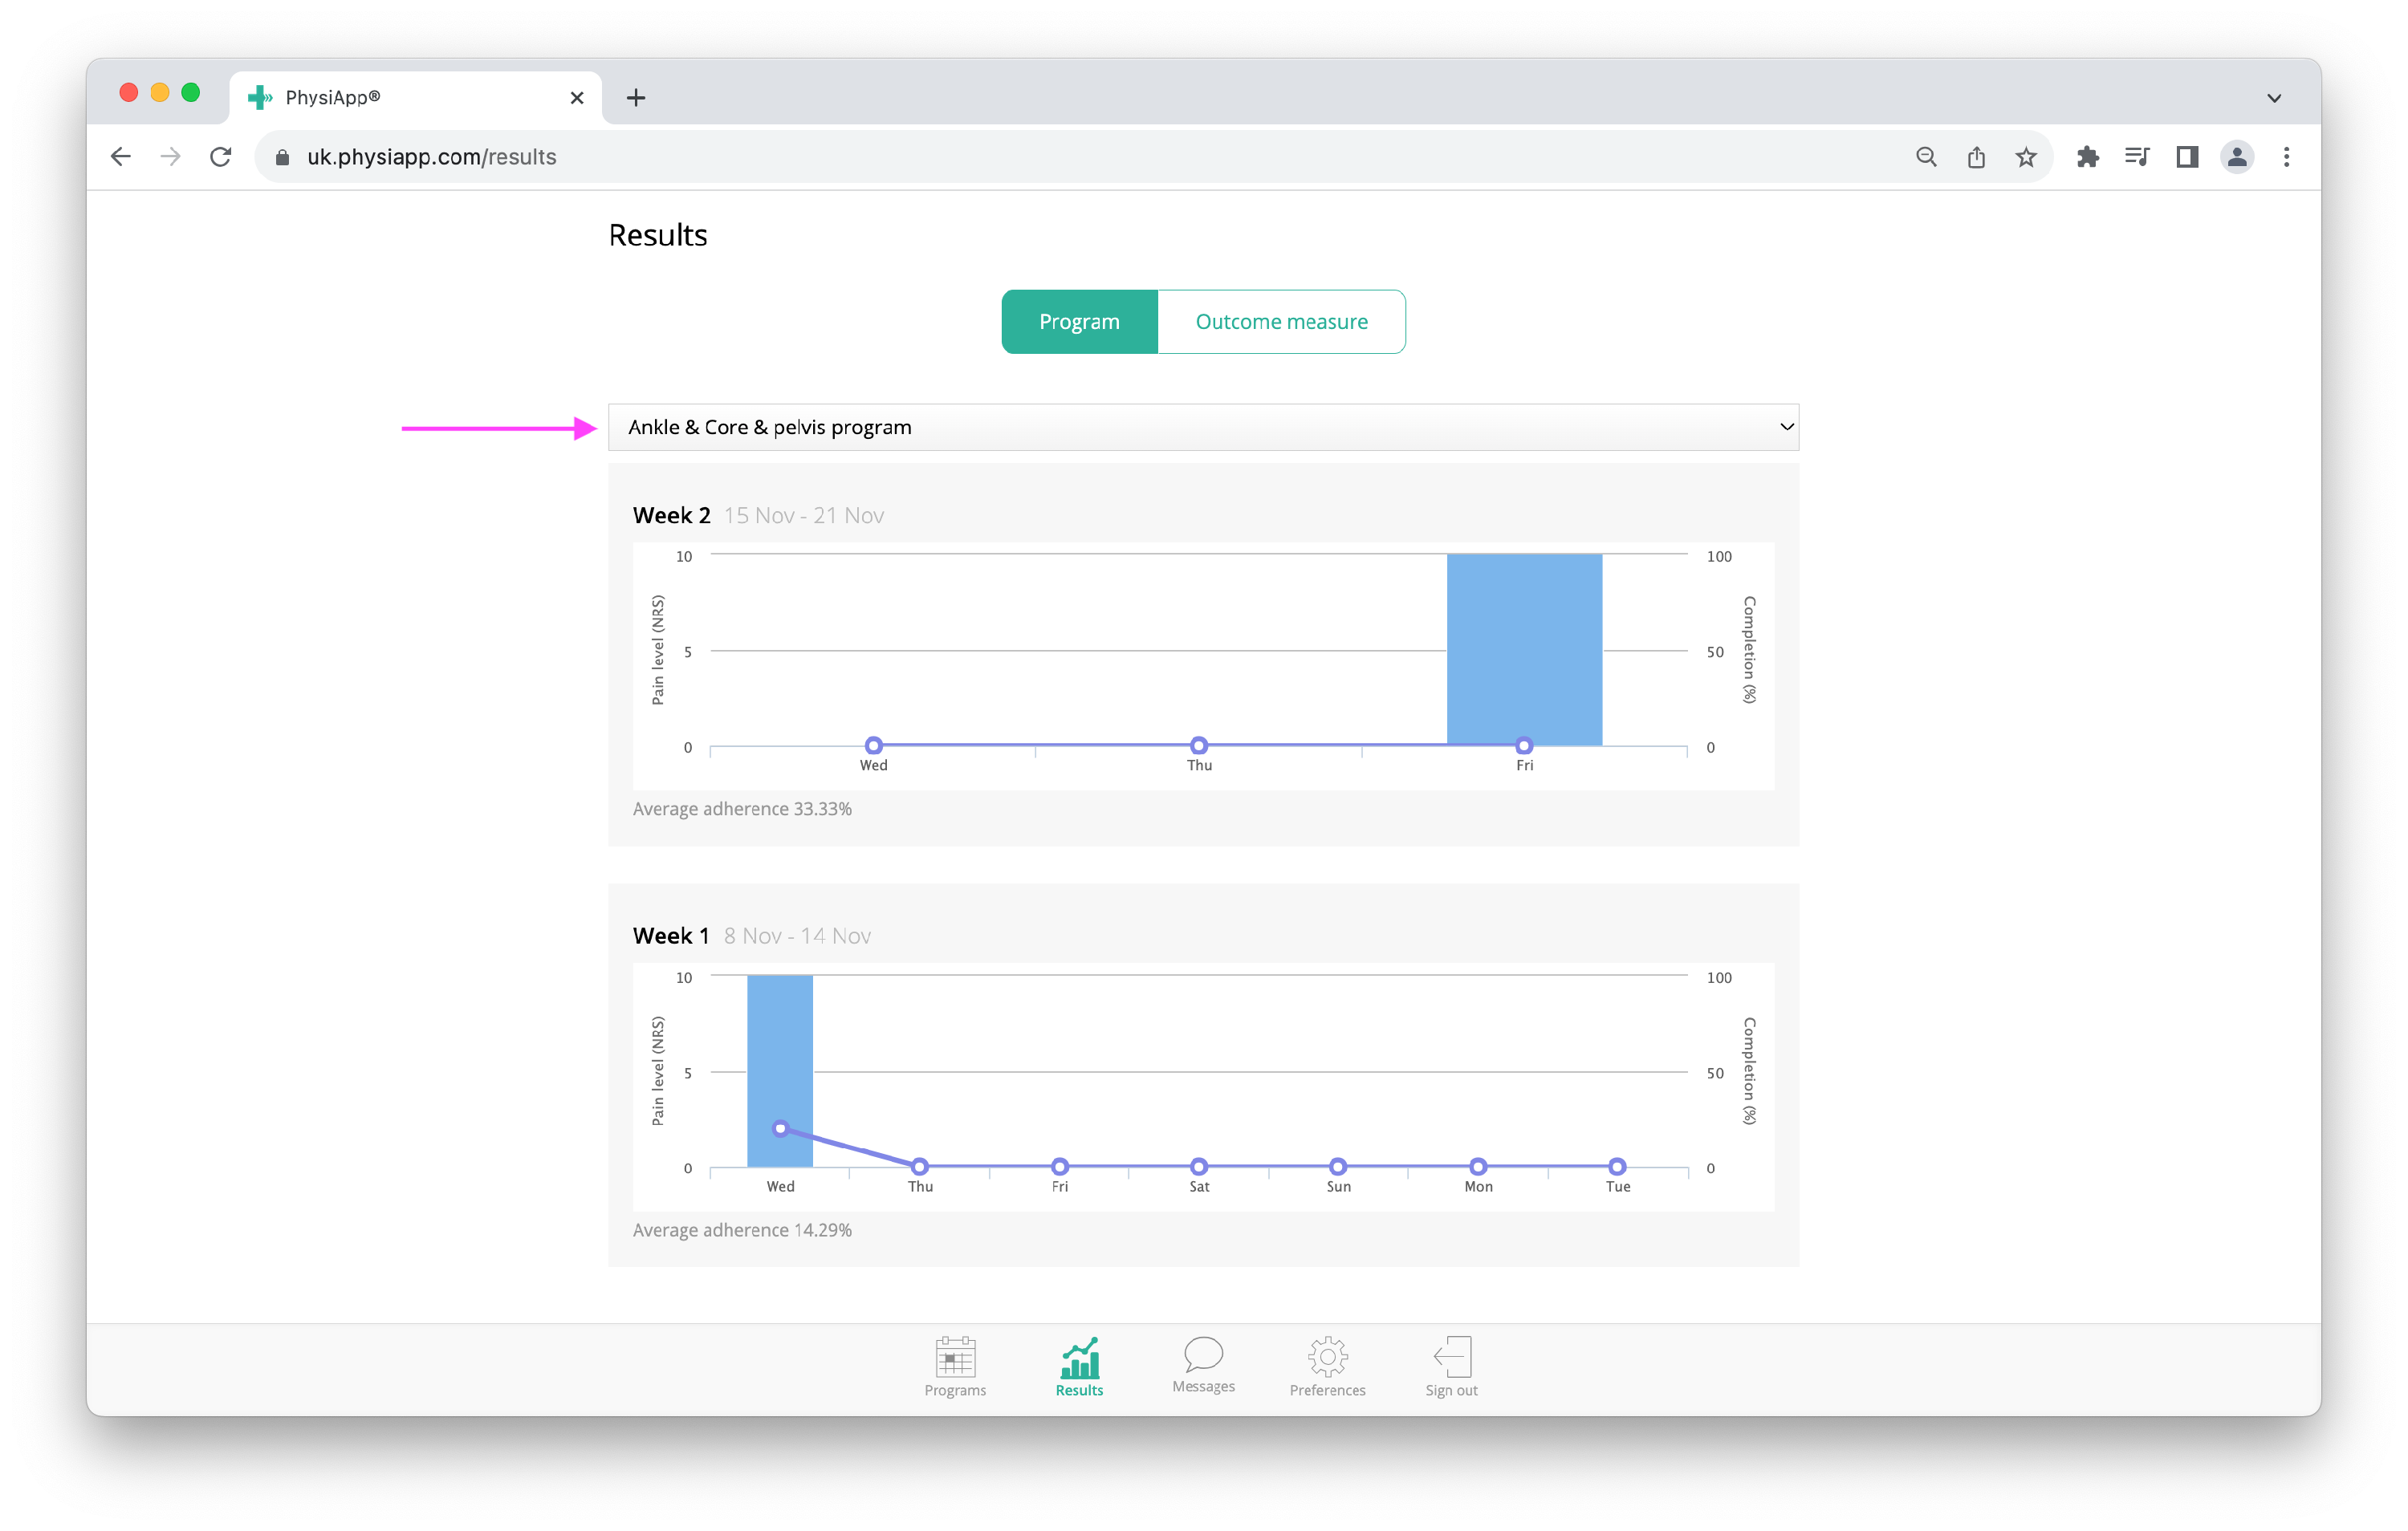The width and height of the screenshot is (2408, 1531).
Task: Open the Ankle & Core & pelvis program dropdown
Action: coord(1203,427)
